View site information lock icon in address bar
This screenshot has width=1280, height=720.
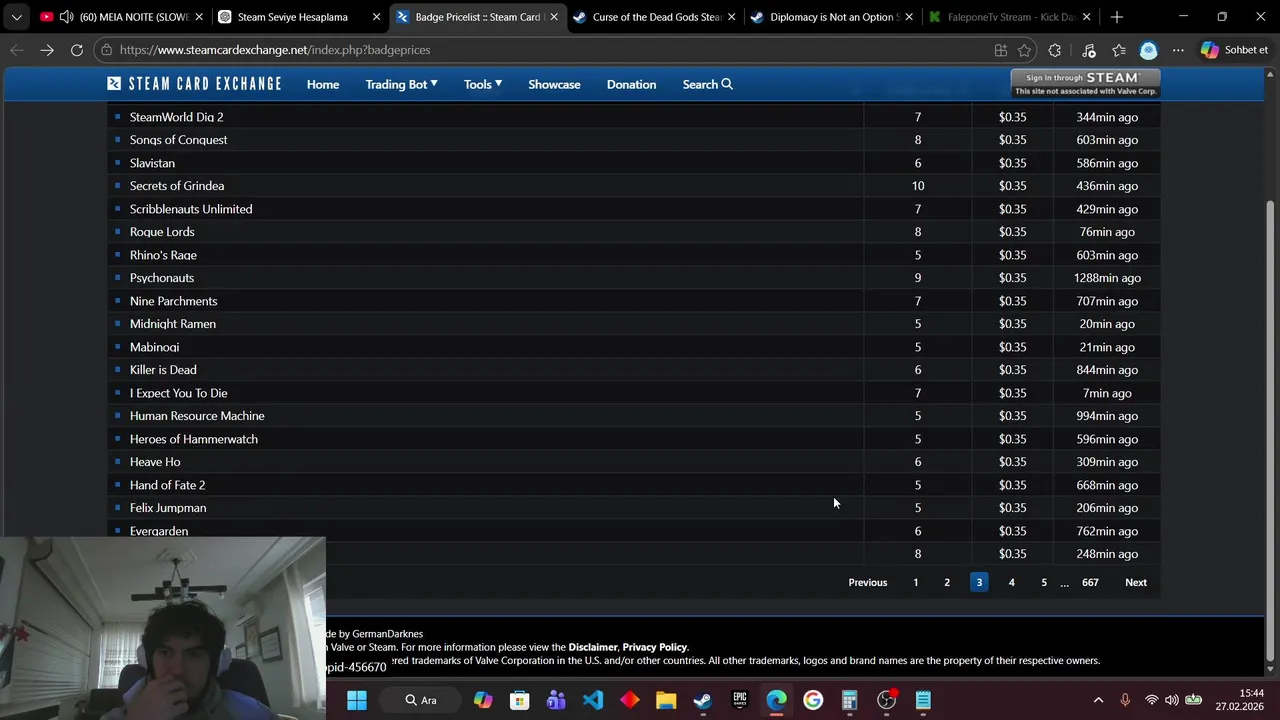point(107,50)
